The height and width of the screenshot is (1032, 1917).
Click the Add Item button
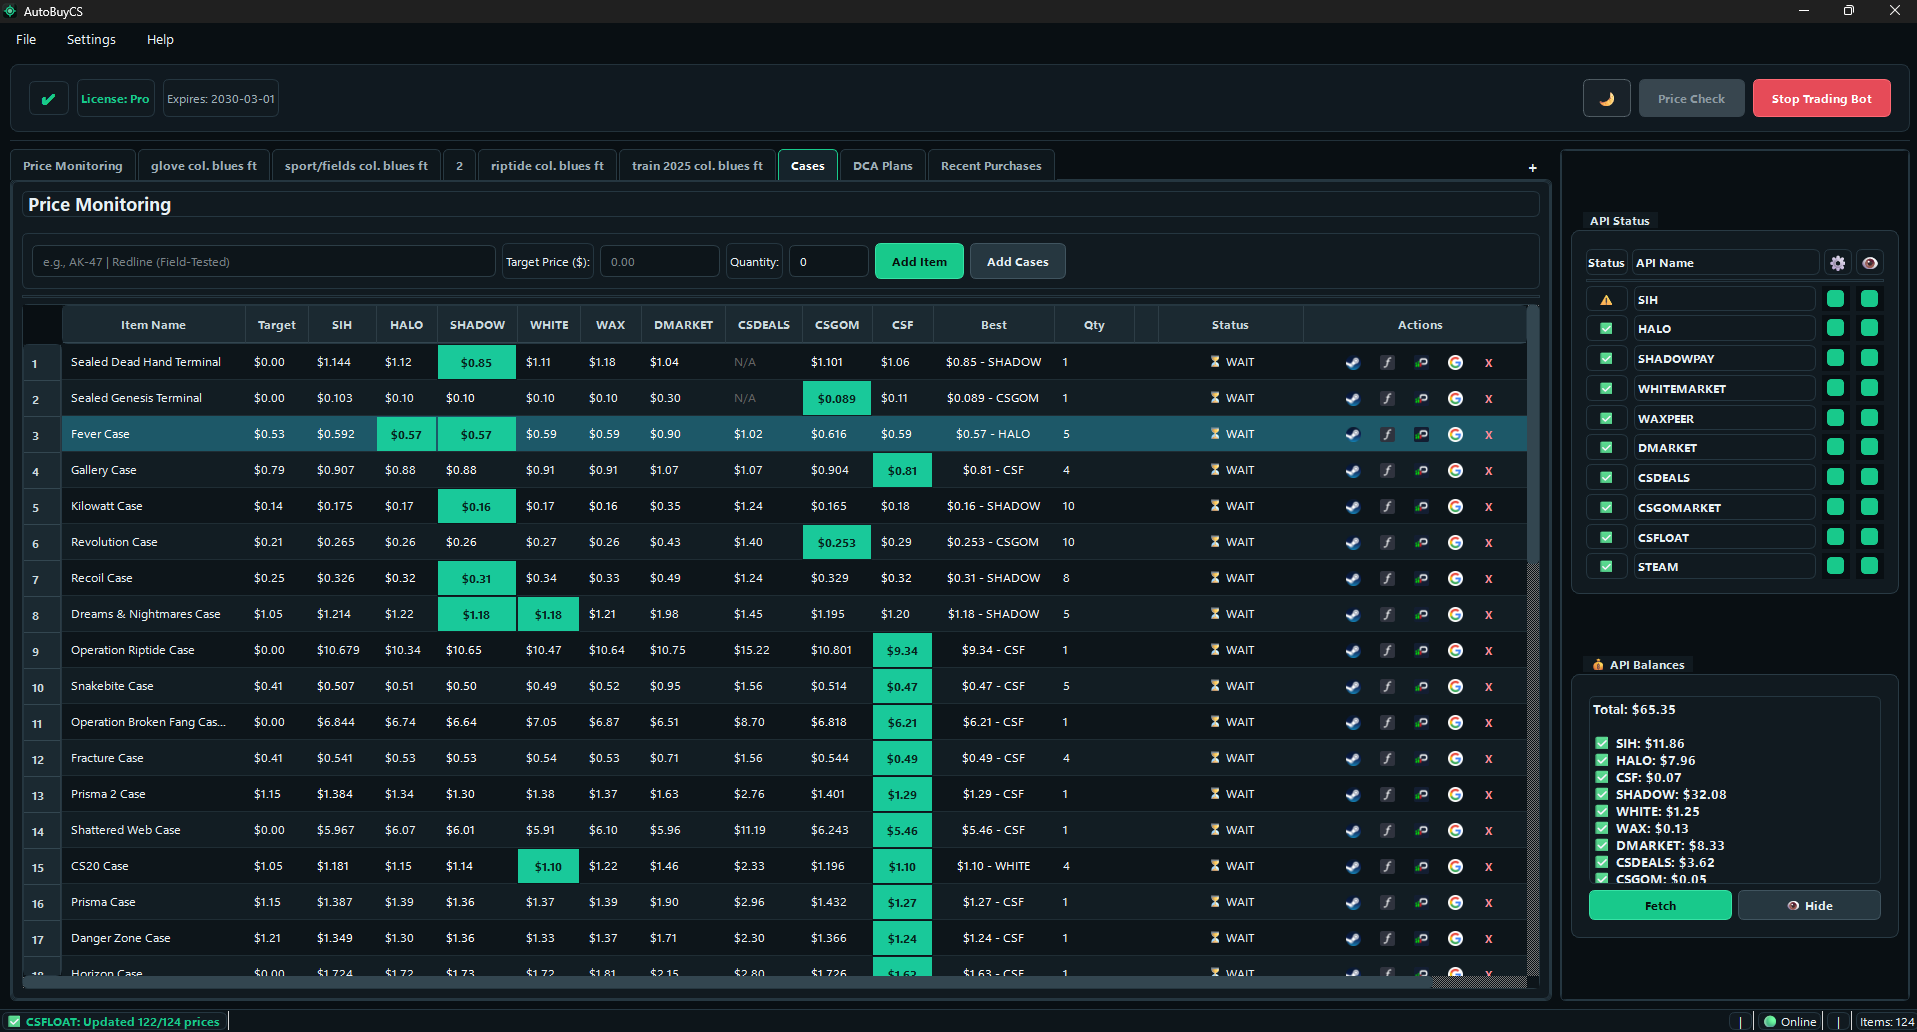pos(919,261)
